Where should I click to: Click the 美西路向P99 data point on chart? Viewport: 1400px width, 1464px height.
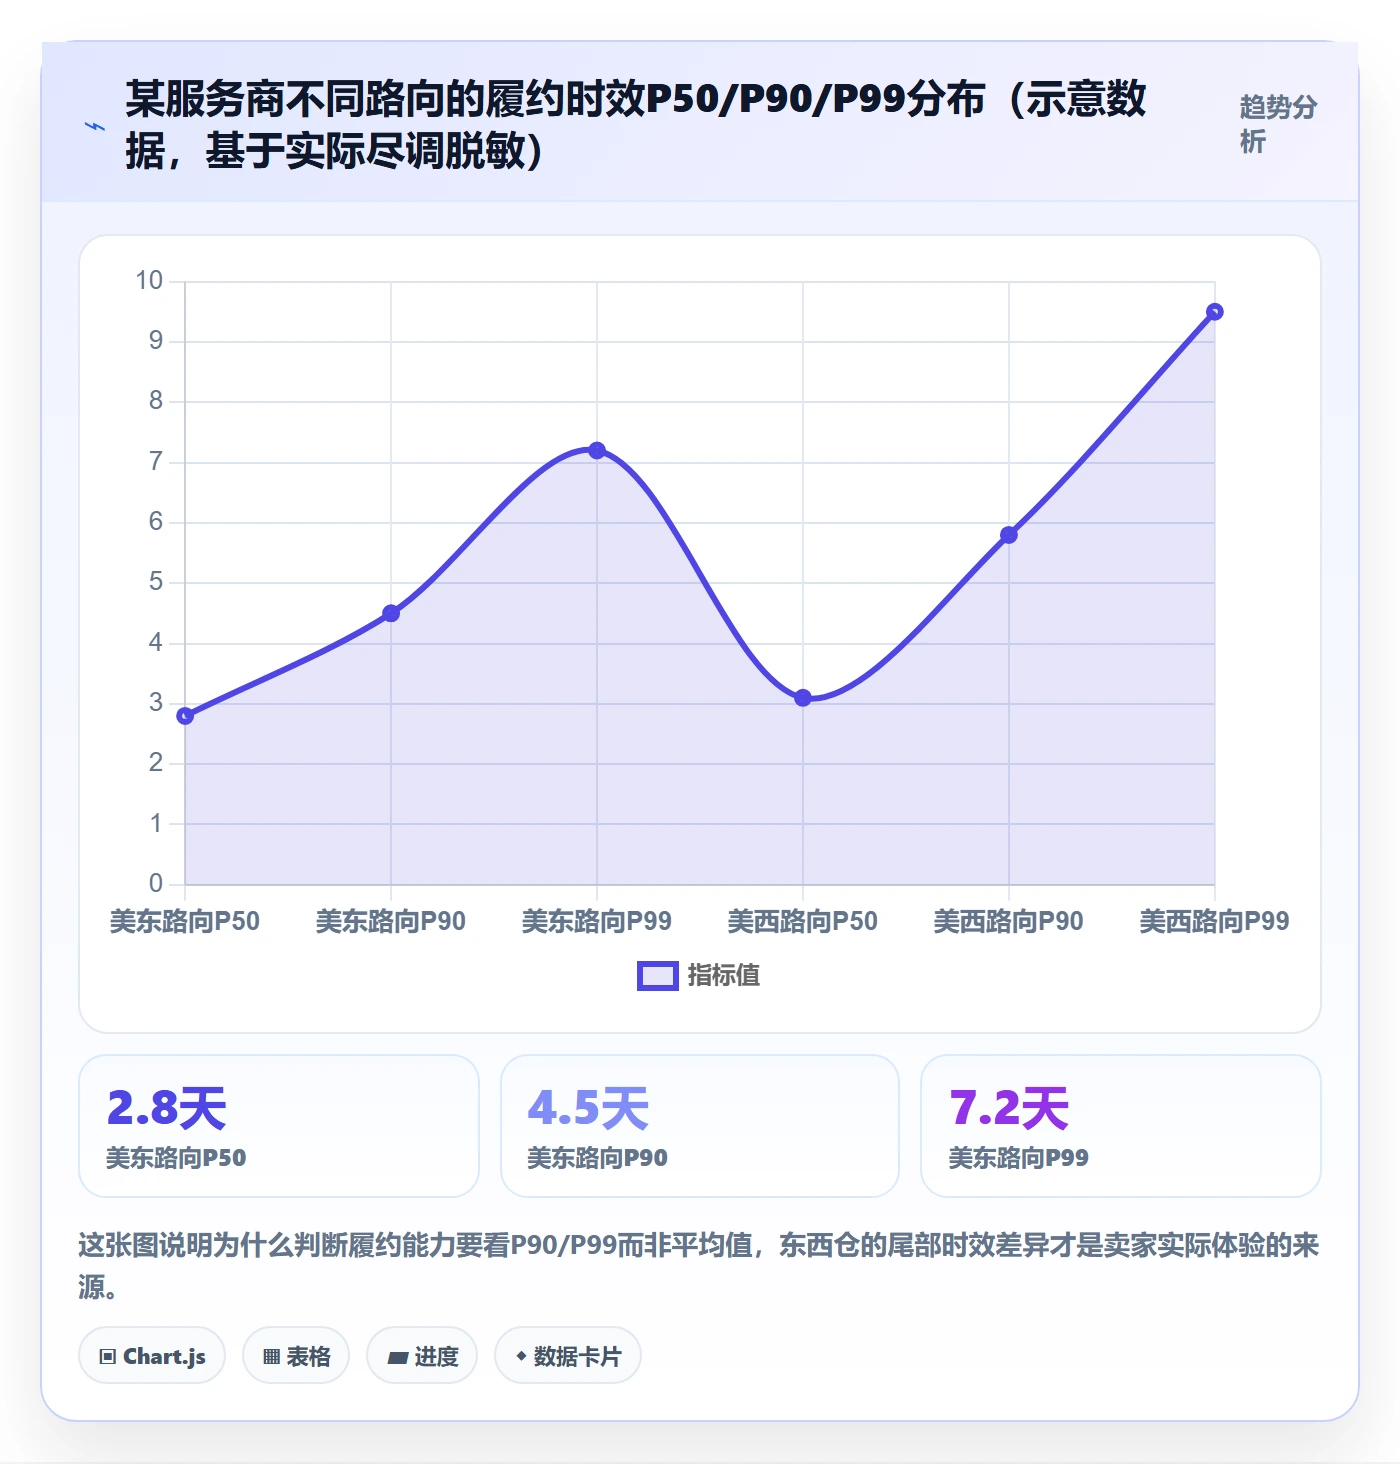click(x=1215, y=312)
